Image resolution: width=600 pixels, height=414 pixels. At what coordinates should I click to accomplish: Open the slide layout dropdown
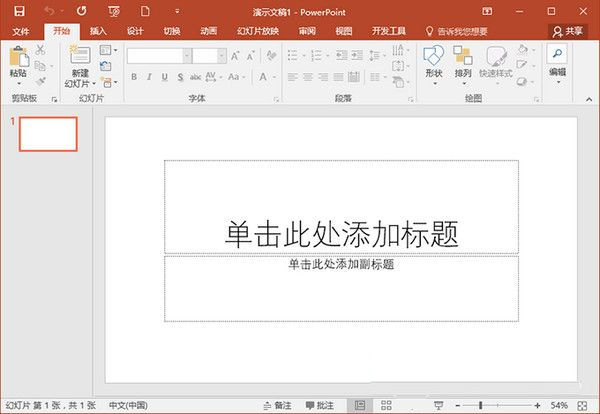[108, 50]
